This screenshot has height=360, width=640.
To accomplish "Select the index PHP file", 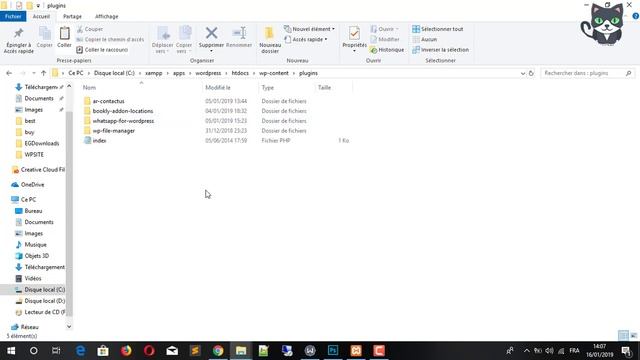I will [99, 140].
